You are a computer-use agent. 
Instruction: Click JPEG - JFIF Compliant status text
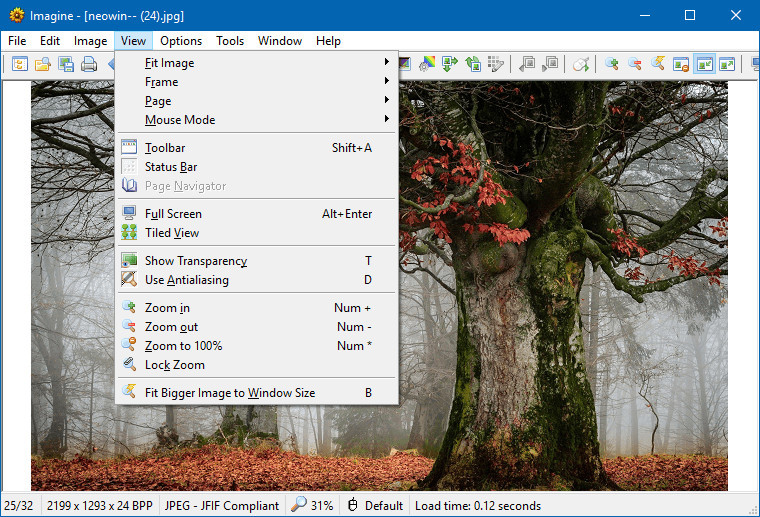(x=222, y=506)
